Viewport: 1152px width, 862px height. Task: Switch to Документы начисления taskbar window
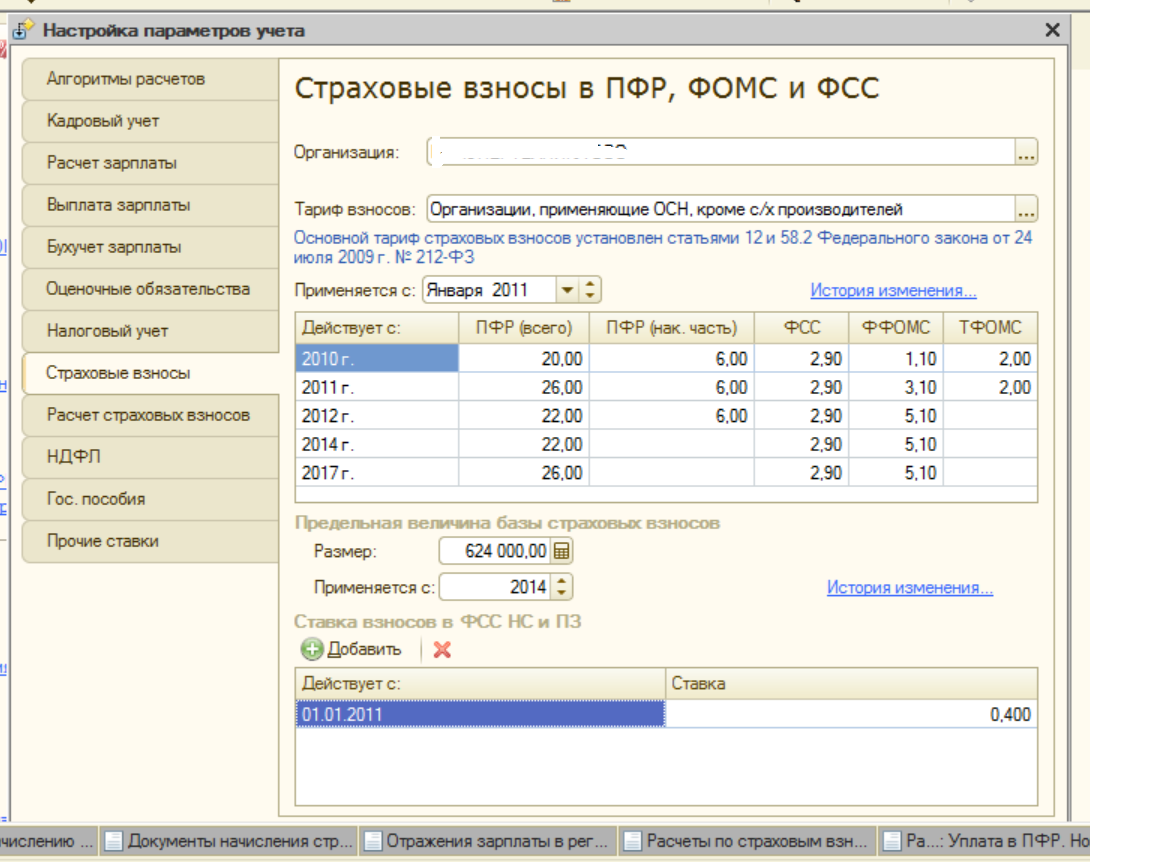[x=230, y=841]
